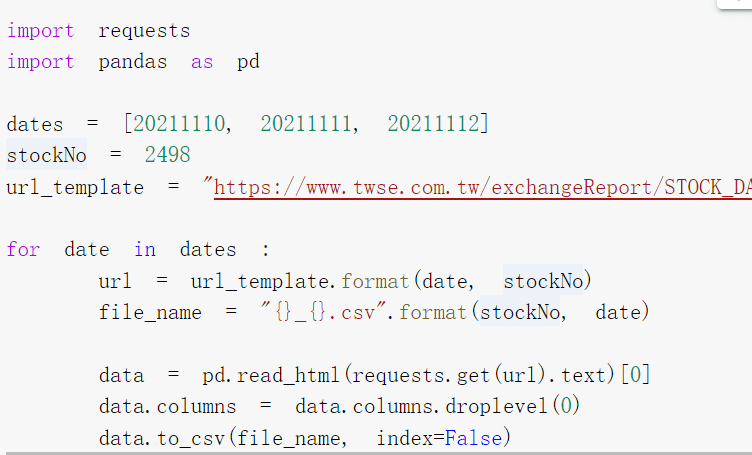Click the purple as keyword

(x=202, y=63)
